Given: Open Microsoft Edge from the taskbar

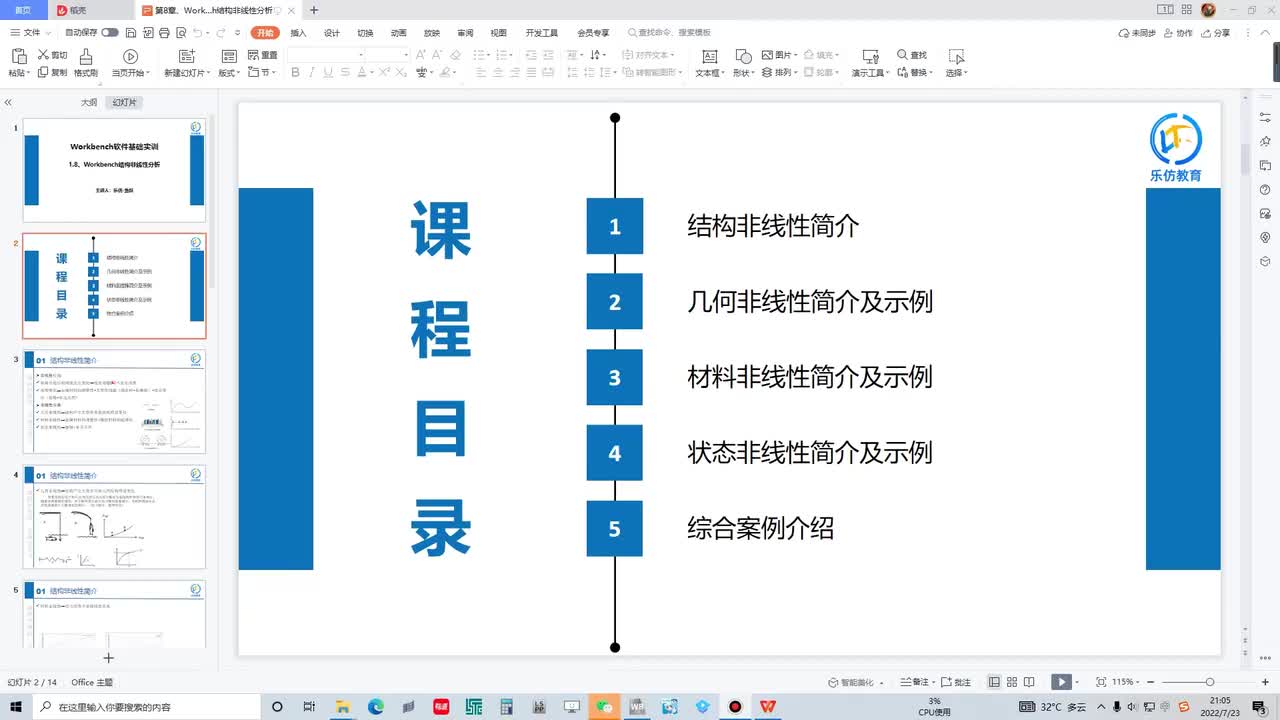Looking at the screenshot, I should point(376,706).
